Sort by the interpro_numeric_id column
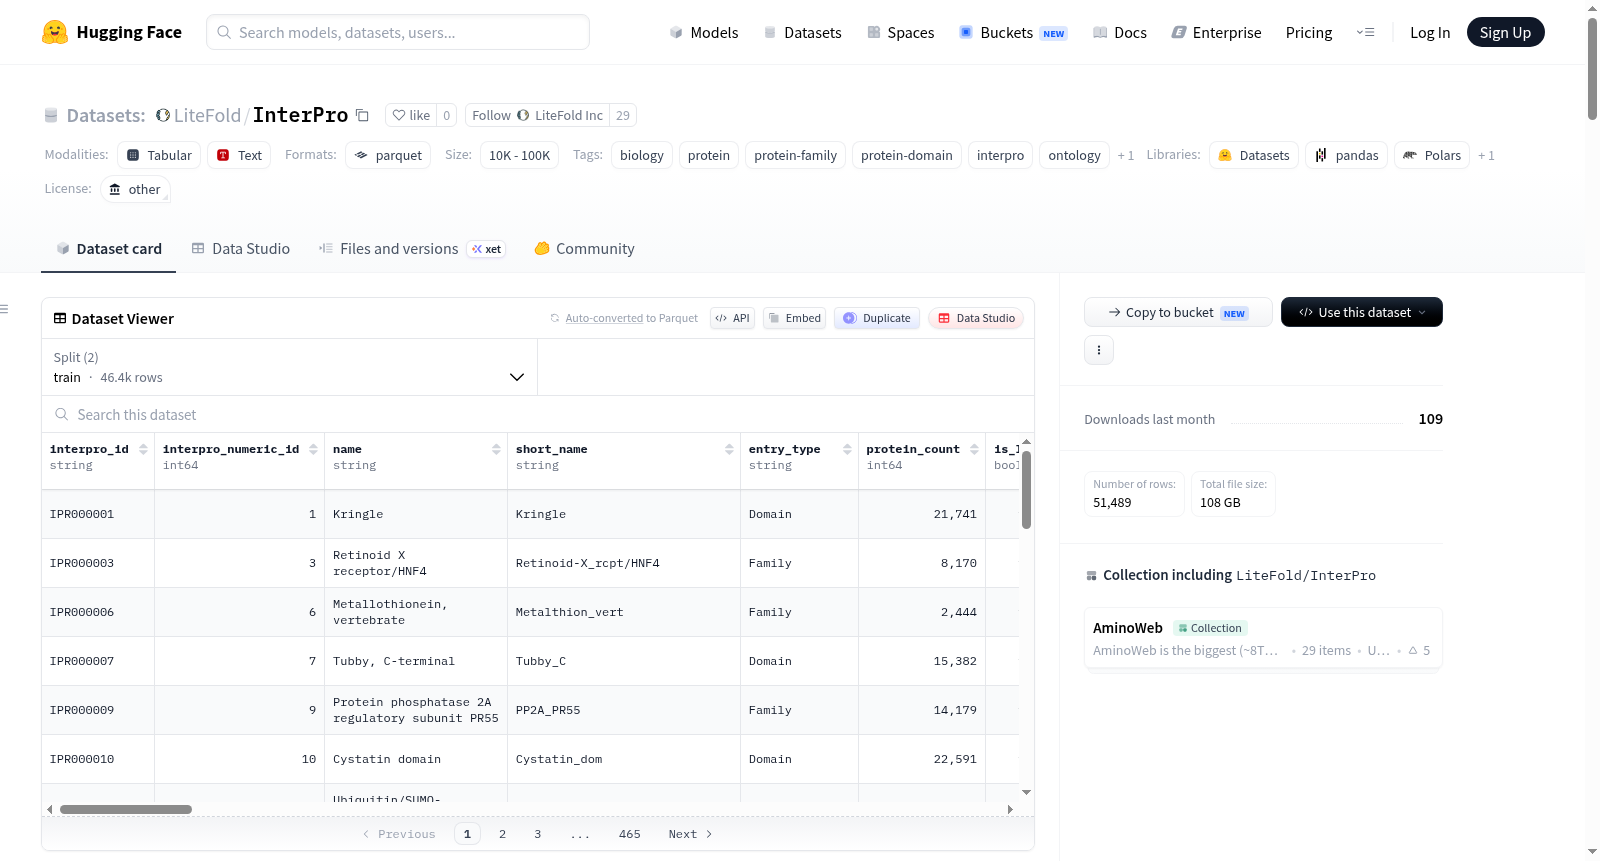 point(313,450)
